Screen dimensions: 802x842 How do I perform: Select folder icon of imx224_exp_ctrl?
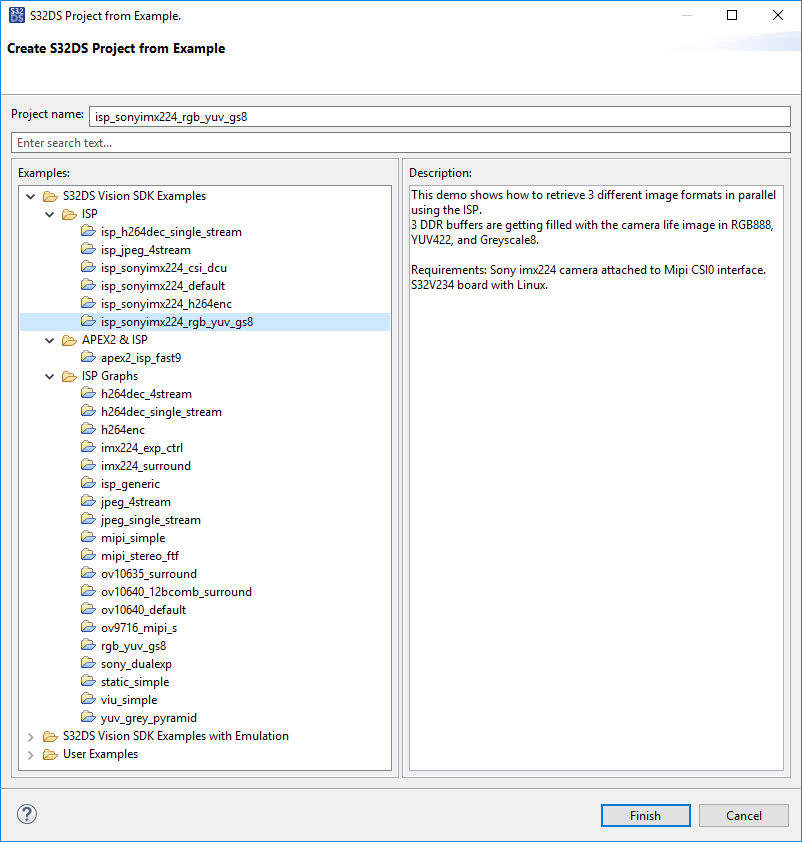tap(88, 448)
